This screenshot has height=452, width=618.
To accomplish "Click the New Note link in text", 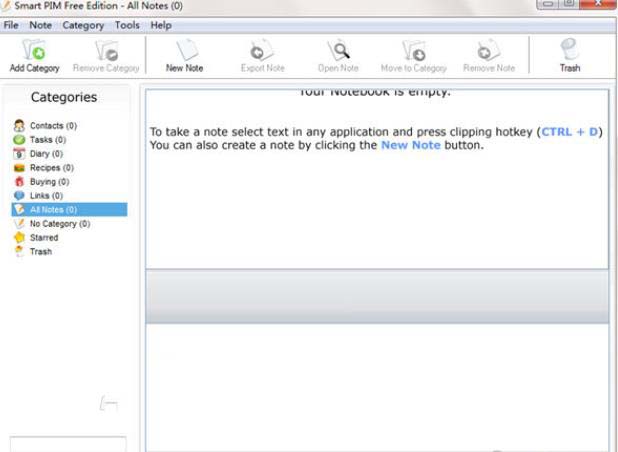I will pyautogui.click(x=411, y=145).
